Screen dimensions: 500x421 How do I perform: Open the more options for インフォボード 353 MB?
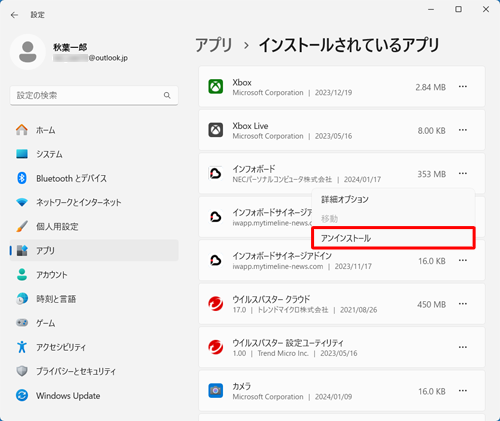(x=463, y=173)
